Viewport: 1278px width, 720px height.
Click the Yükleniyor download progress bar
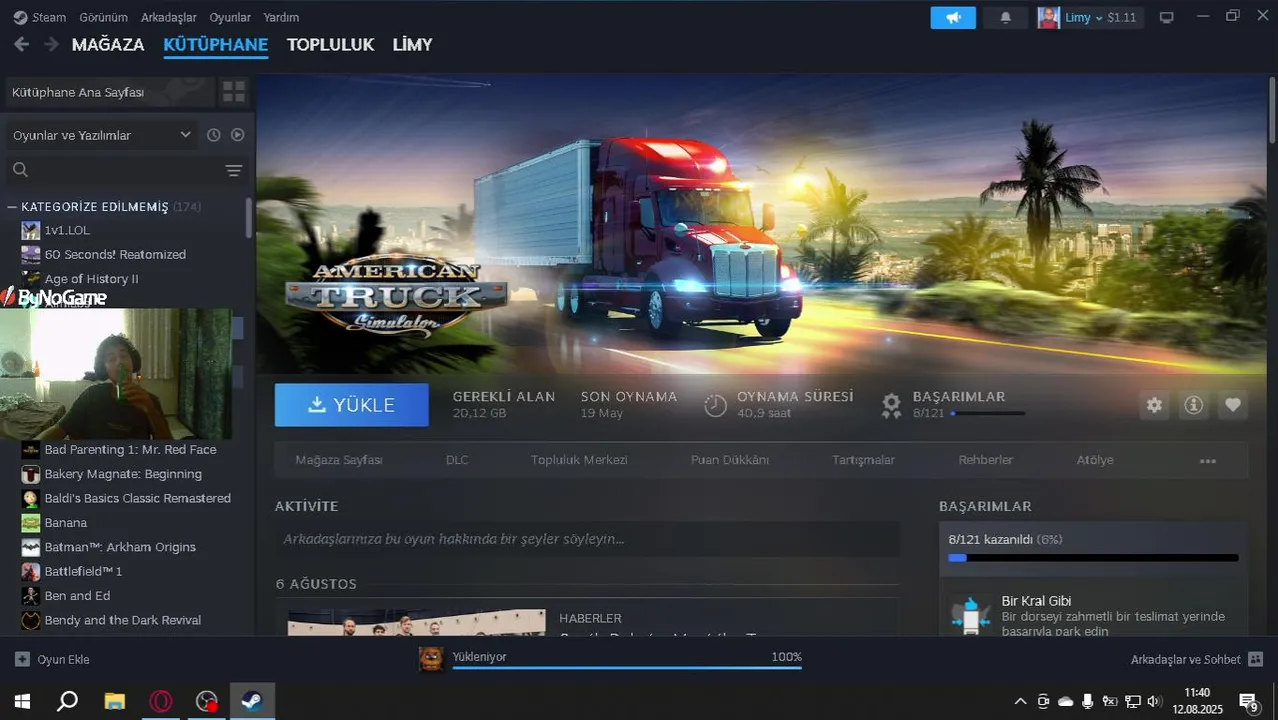click(x=627, y=666)
